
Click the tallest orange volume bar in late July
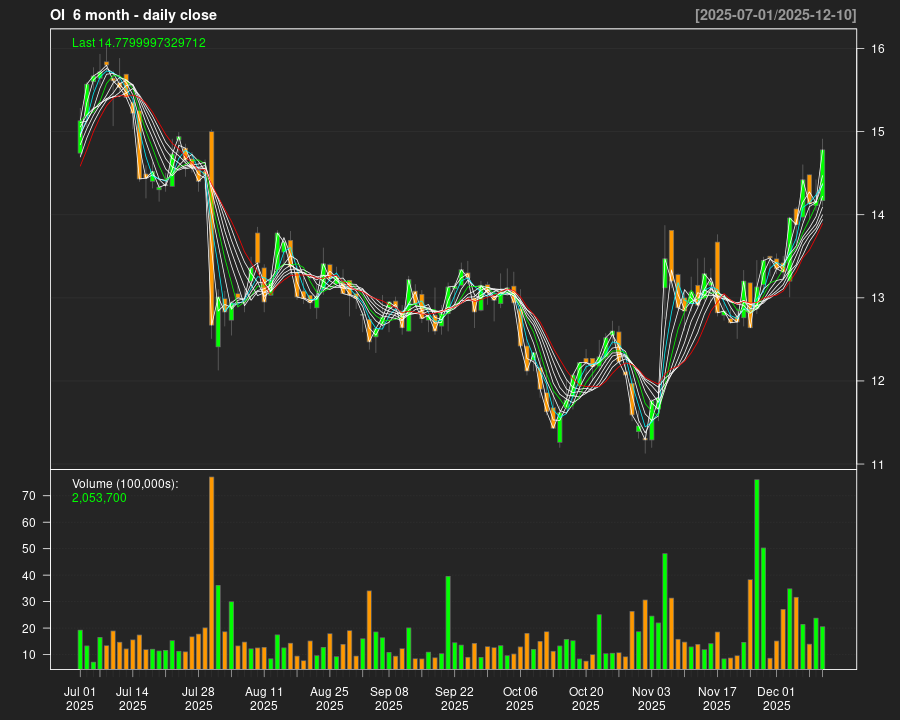pos(211,572)
